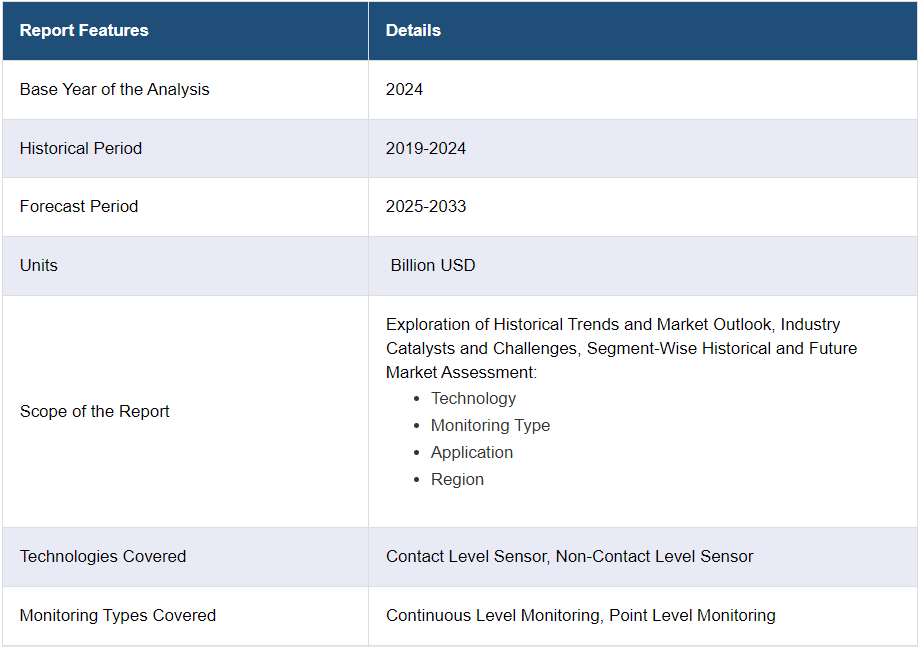Click the 2024 base year value
919x647 pixels.
click(x=404, y=89)
